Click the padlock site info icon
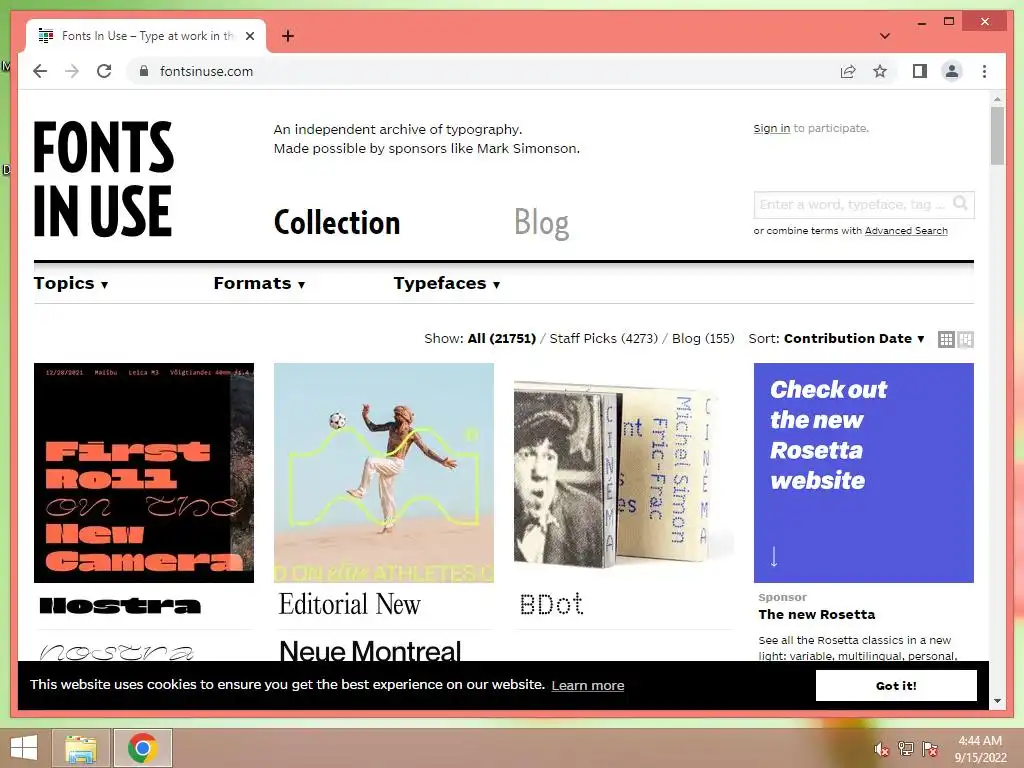The image size is (1024, 768). [x=144, y=71]
